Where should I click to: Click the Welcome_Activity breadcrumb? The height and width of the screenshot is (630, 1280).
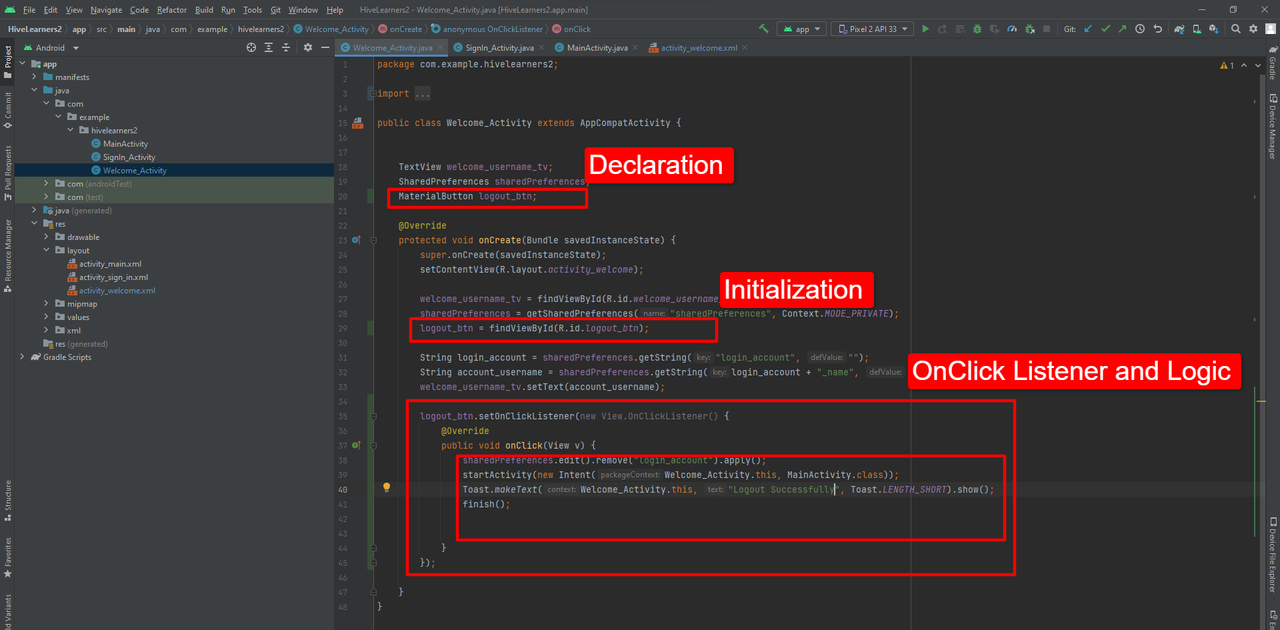click(330, 29)
